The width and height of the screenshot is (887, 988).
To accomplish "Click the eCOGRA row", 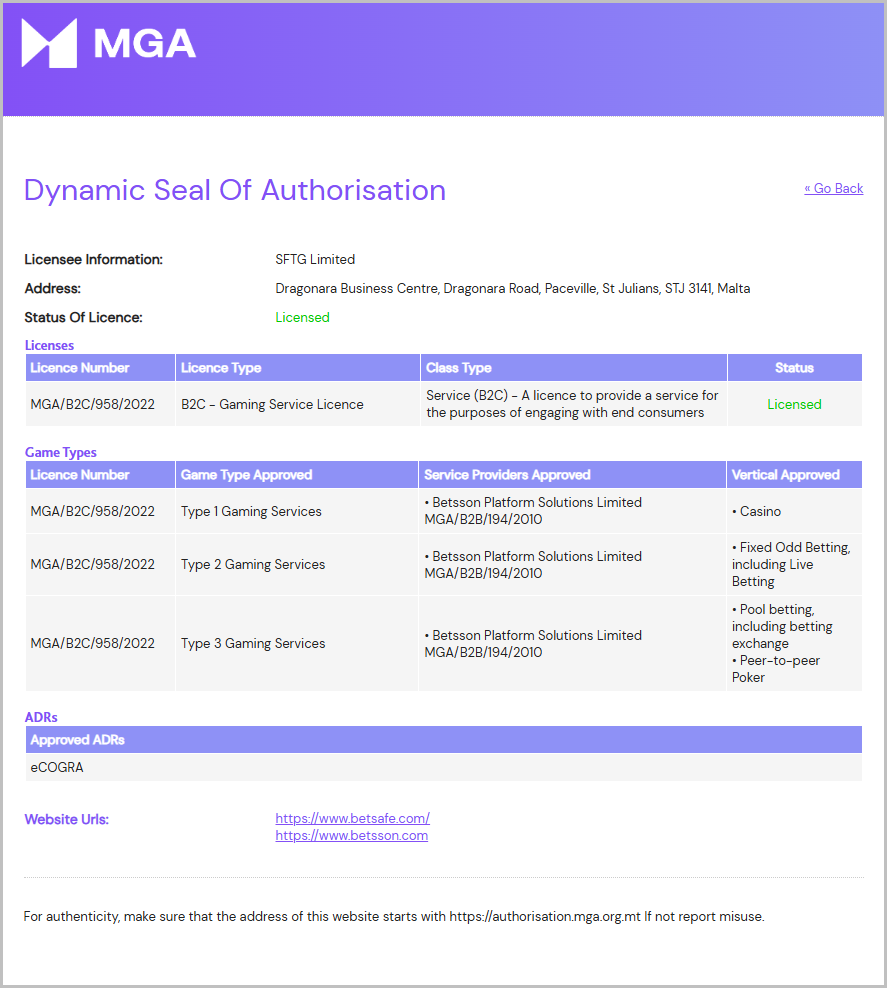I will [x=444, y=767].
